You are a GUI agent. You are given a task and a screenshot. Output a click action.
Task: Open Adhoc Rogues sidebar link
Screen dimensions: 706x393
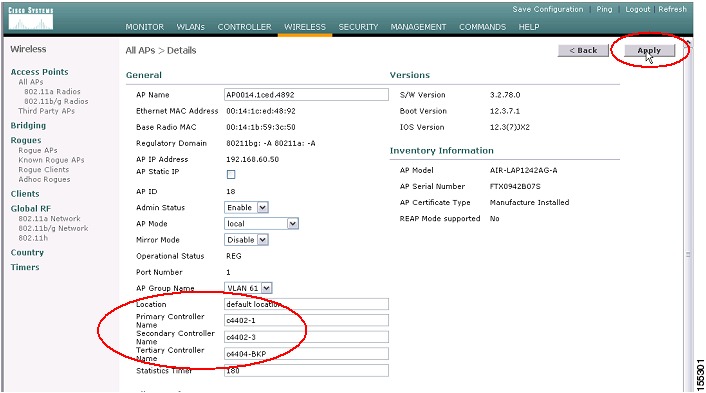[44, 179]
